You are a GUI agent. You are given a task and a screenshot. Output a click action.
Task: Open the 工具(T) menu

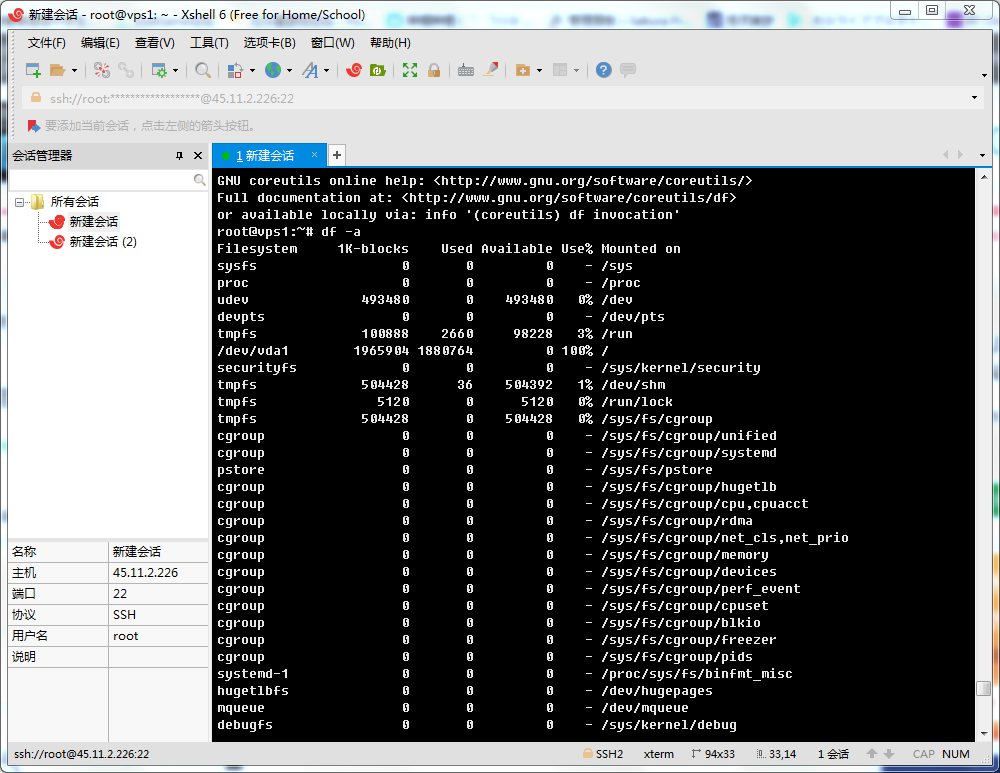(209, 43)
